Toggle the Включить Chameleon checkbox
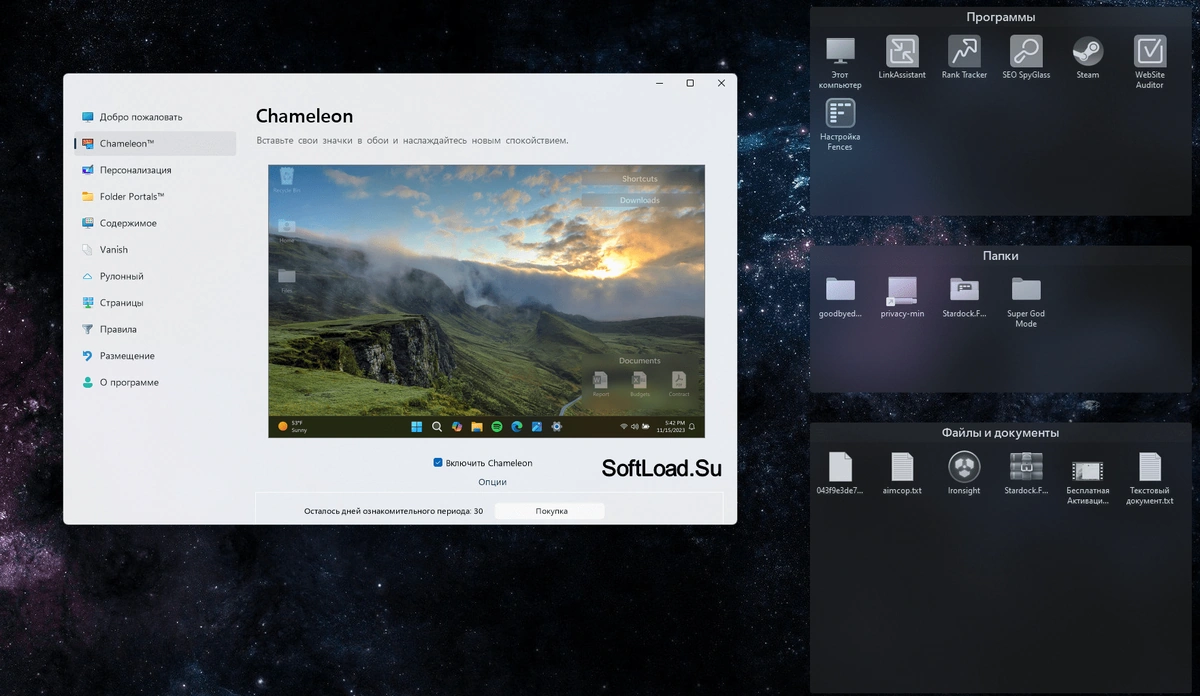Viewport: 1200px width, 696px height. pyautogui.click(x=438, y=463)
